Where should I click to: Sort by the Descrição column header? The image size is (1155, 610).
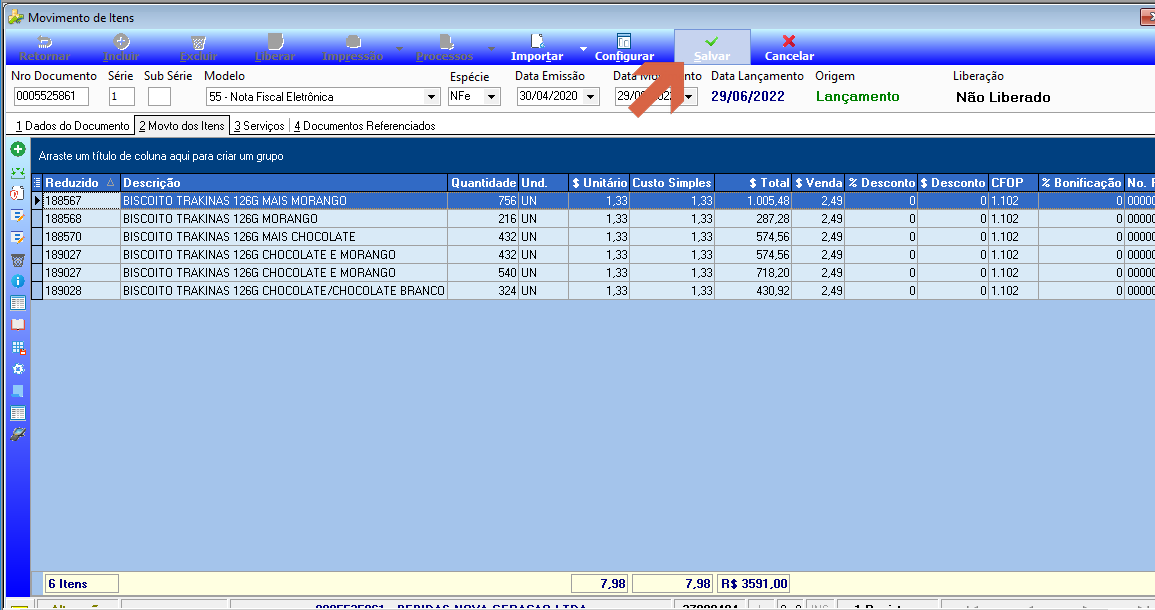point(284,183)
